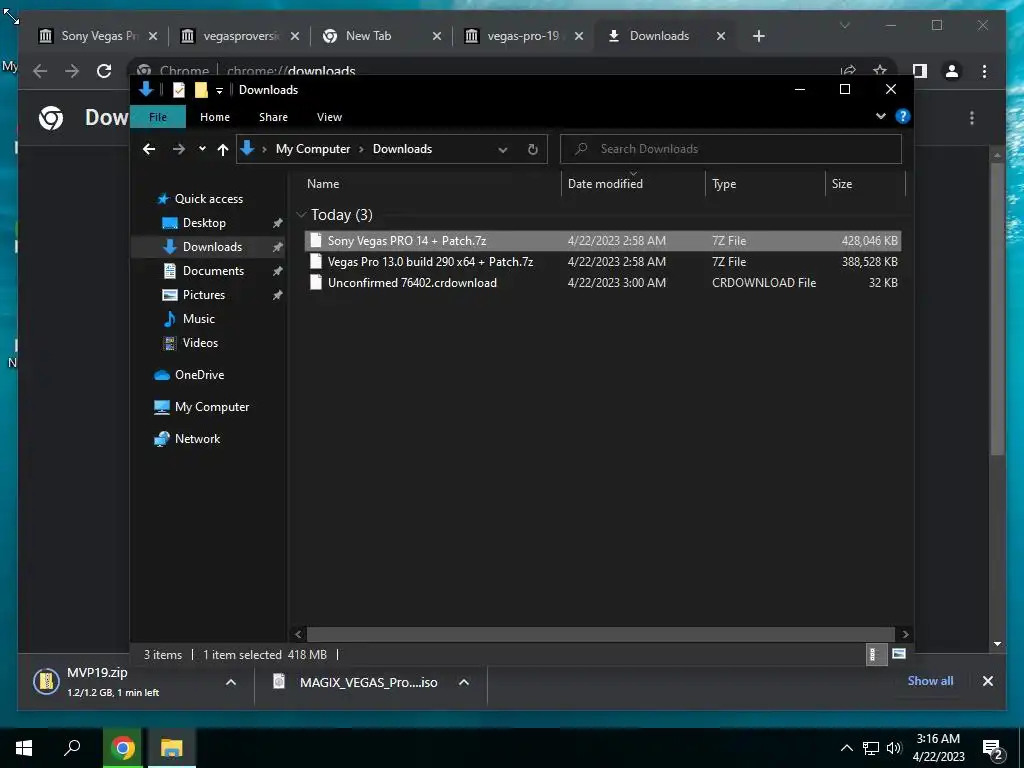Open volume control in system tray
This screenshot has width=1024, height=768.
point(894,748)
